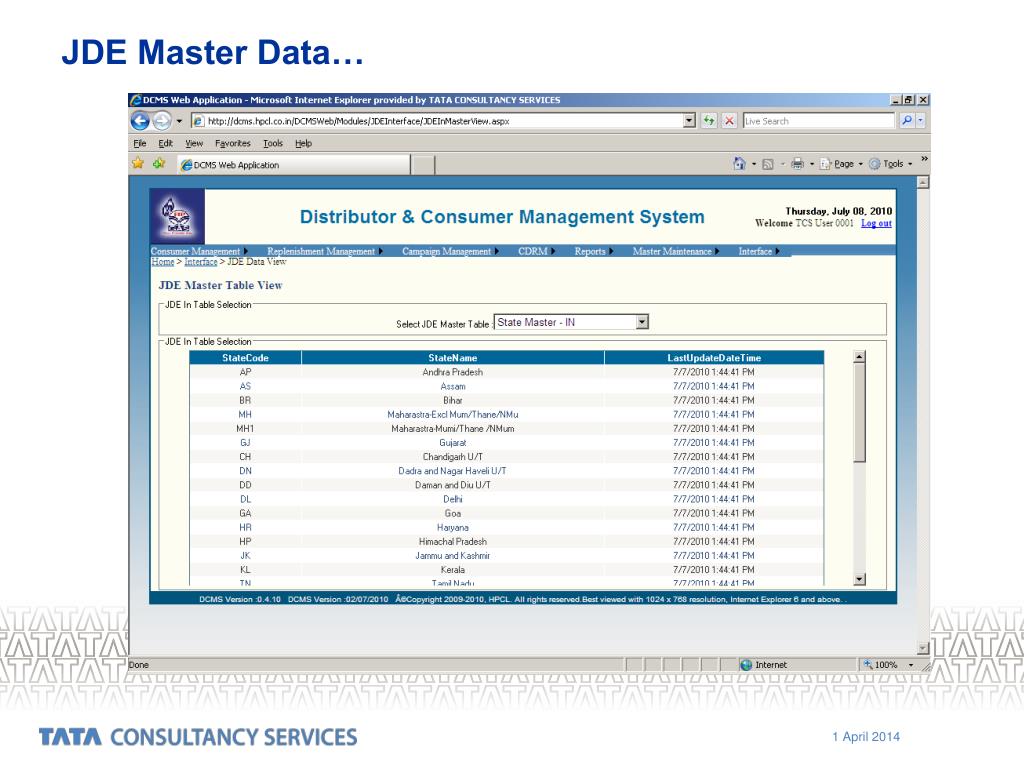Click the MH1 state code cell

click(245, 429)
